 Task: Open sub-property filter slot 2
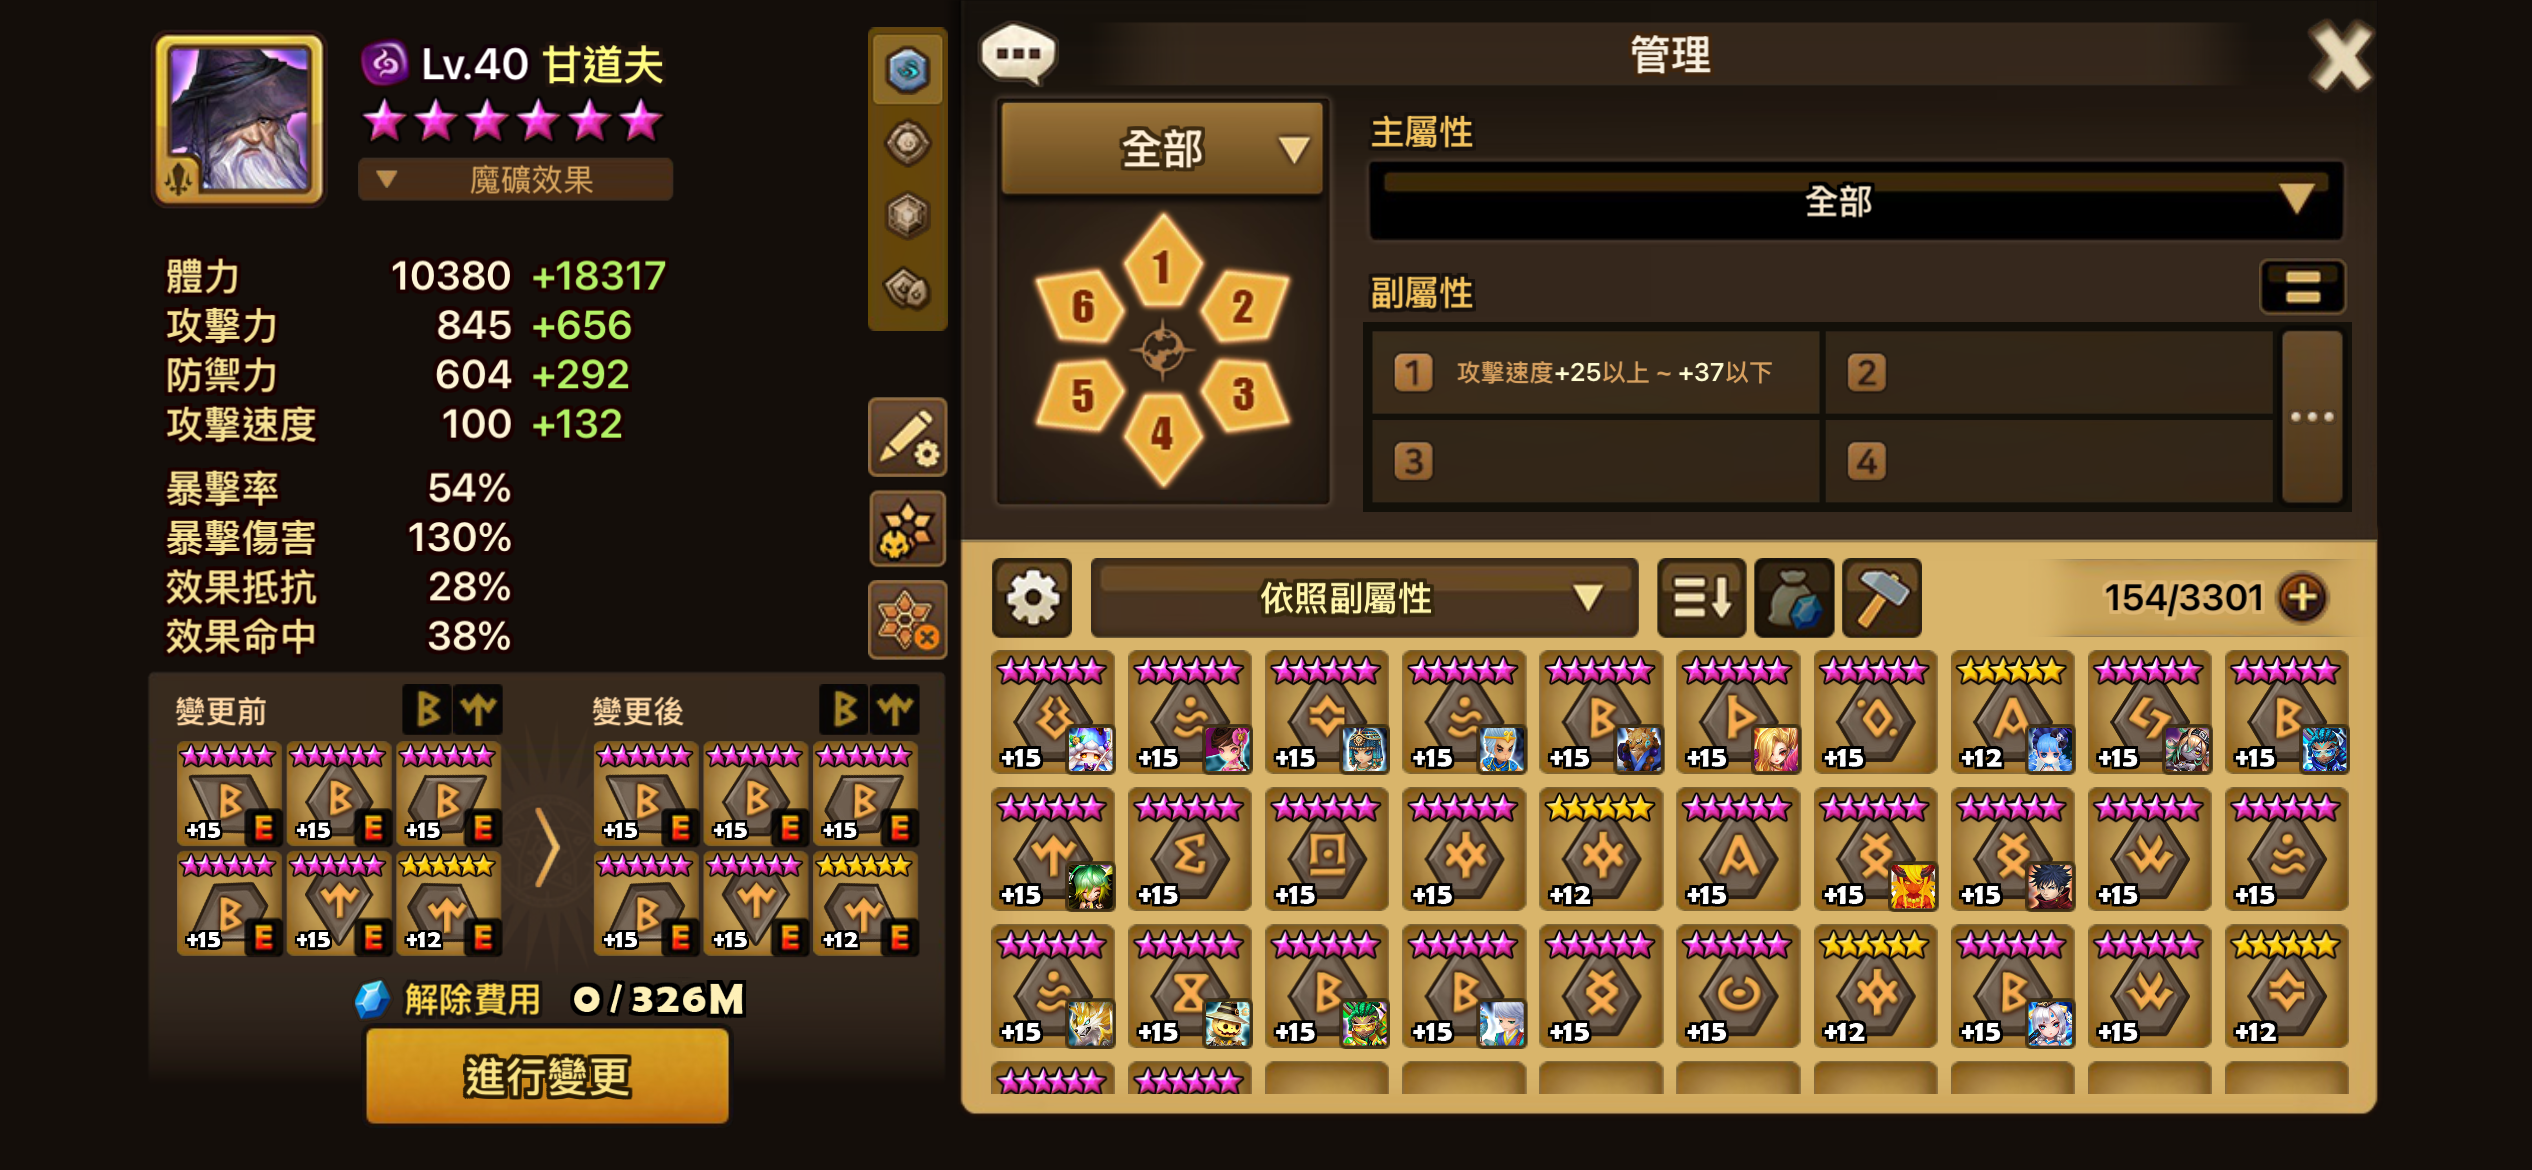click(x=2048, y=373)
